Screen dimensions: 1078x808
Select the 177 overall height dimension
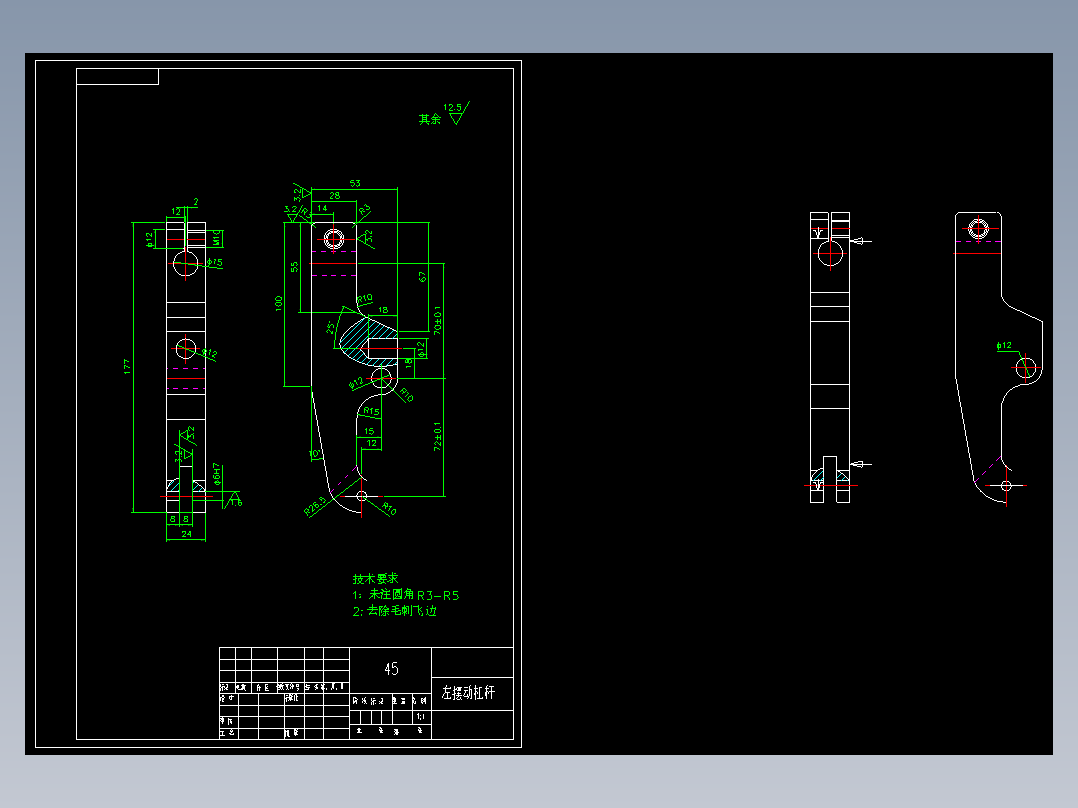[x=126, y=366]
